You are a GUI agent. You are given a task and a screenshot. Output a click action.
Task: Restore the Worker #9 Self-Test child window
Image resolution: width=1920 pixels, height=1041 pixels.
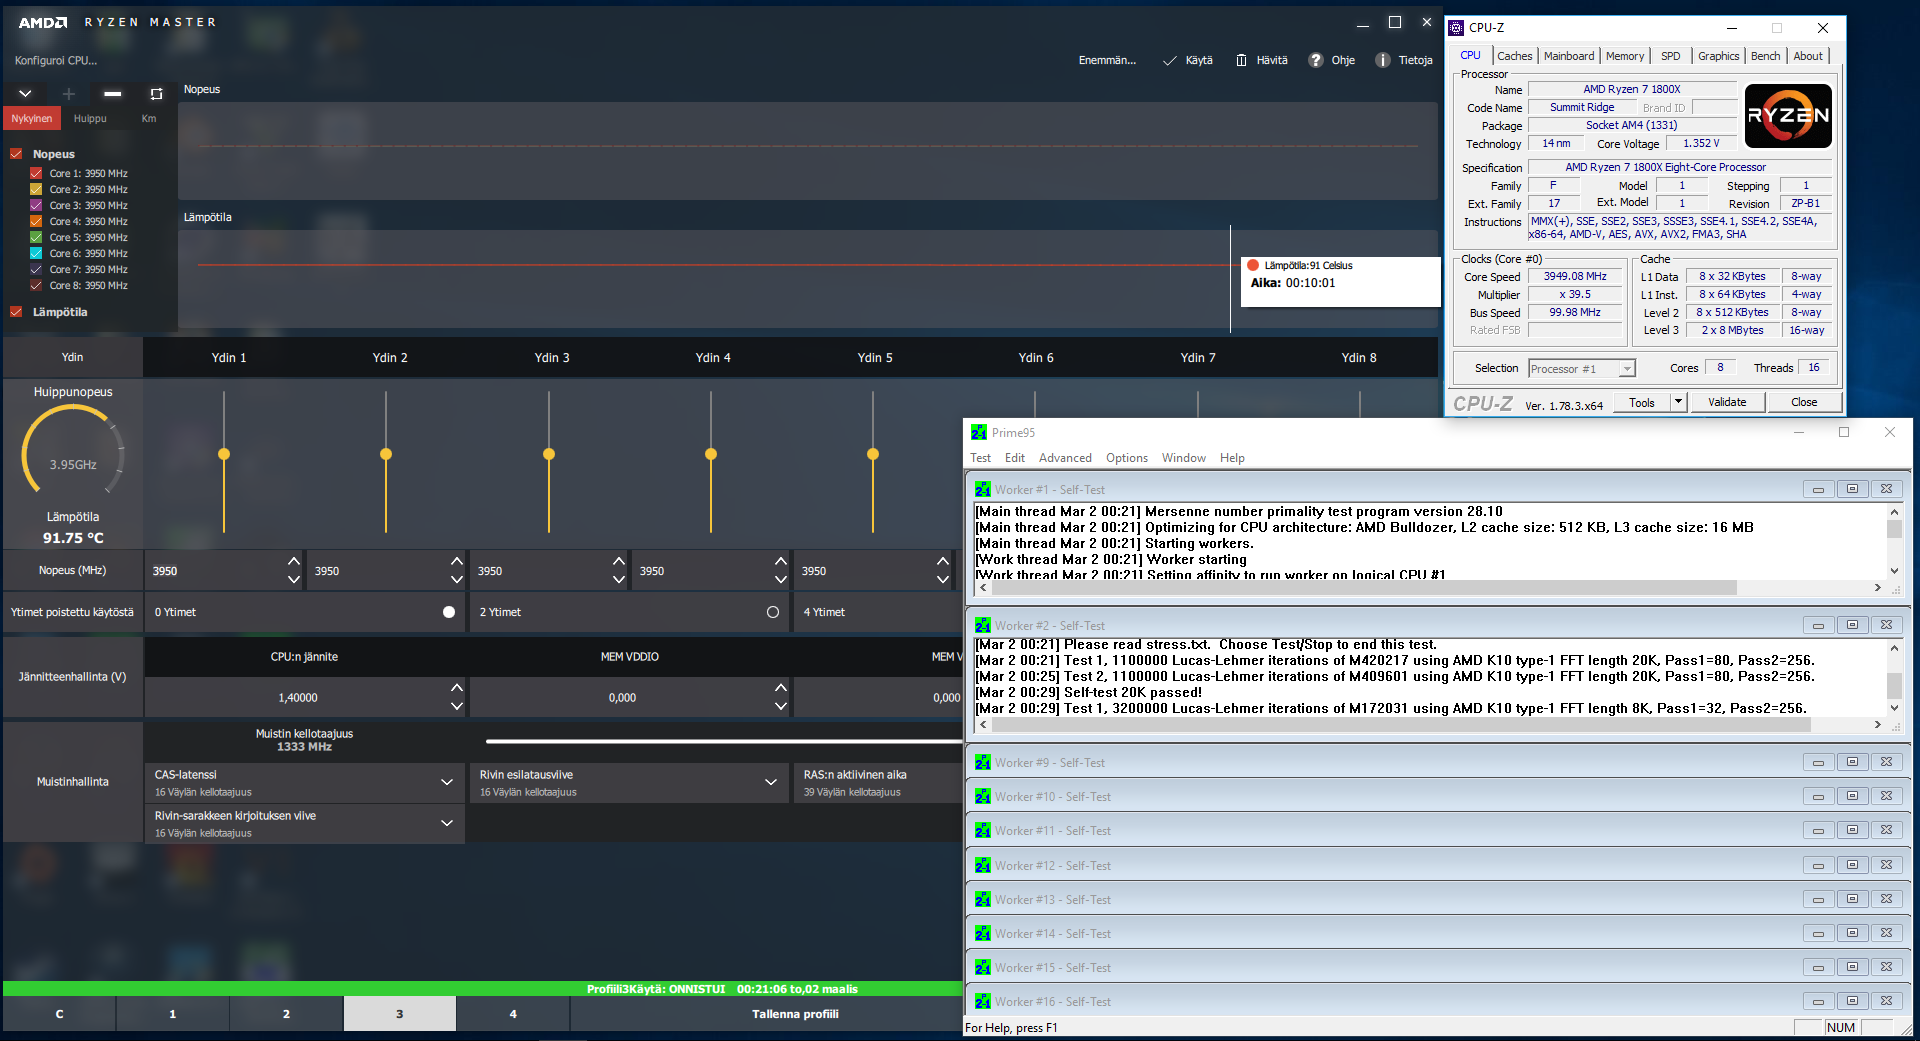pyautogui.click(x=1852, y=762)
